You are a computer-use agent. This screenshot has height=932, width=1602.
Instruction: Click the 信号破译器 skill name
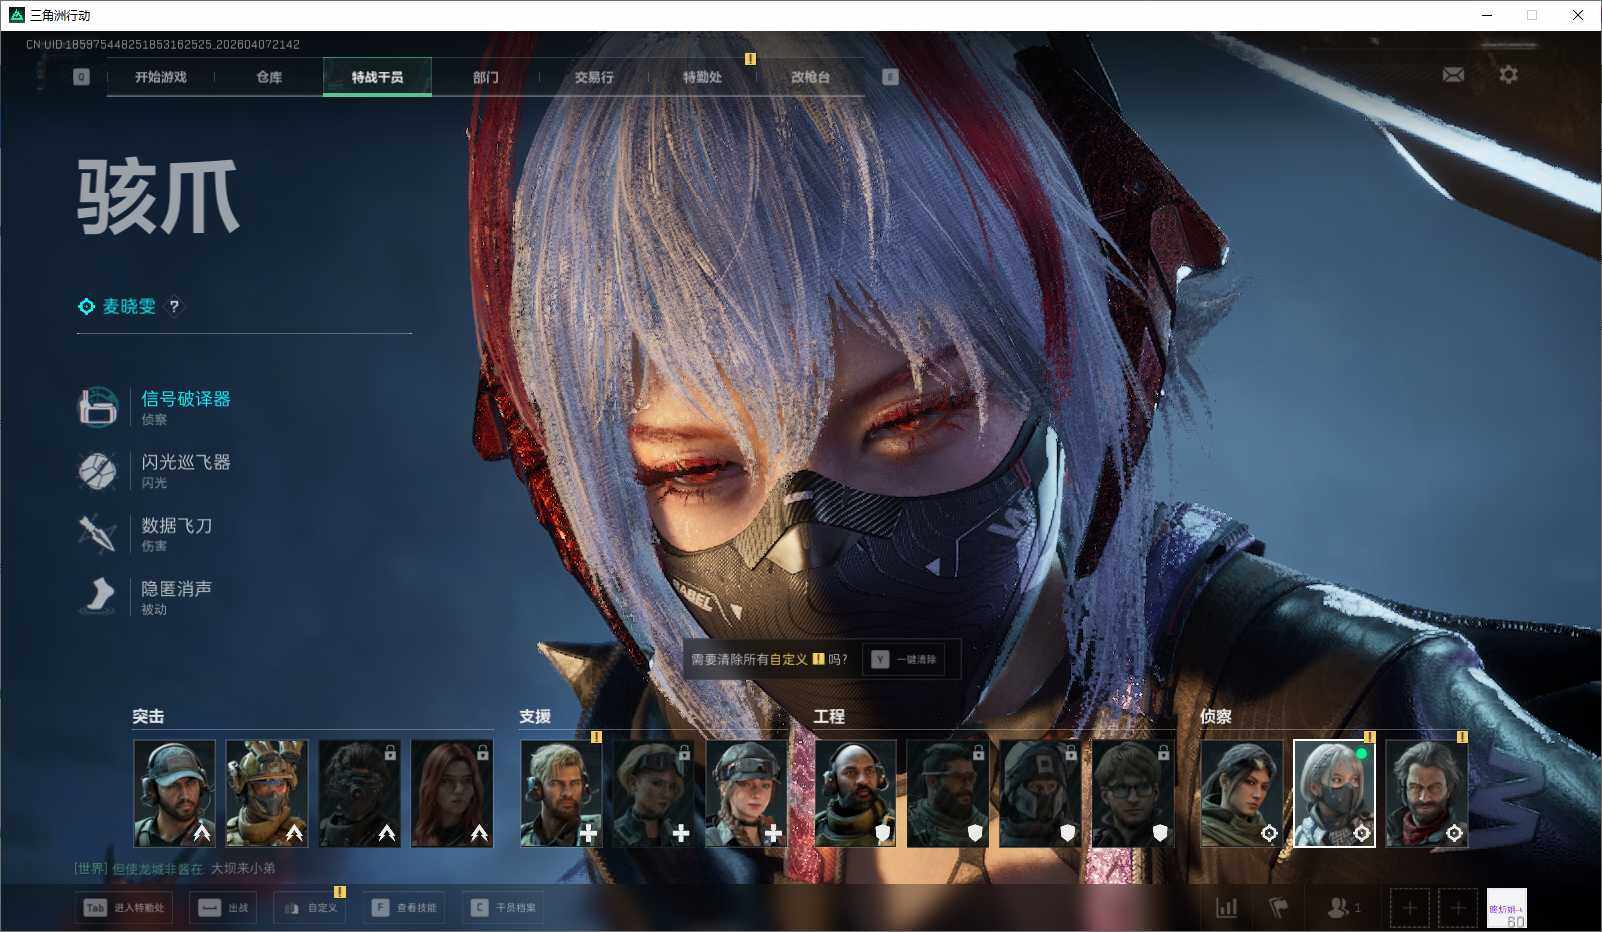pyautogui.click(x=186, y=399)
